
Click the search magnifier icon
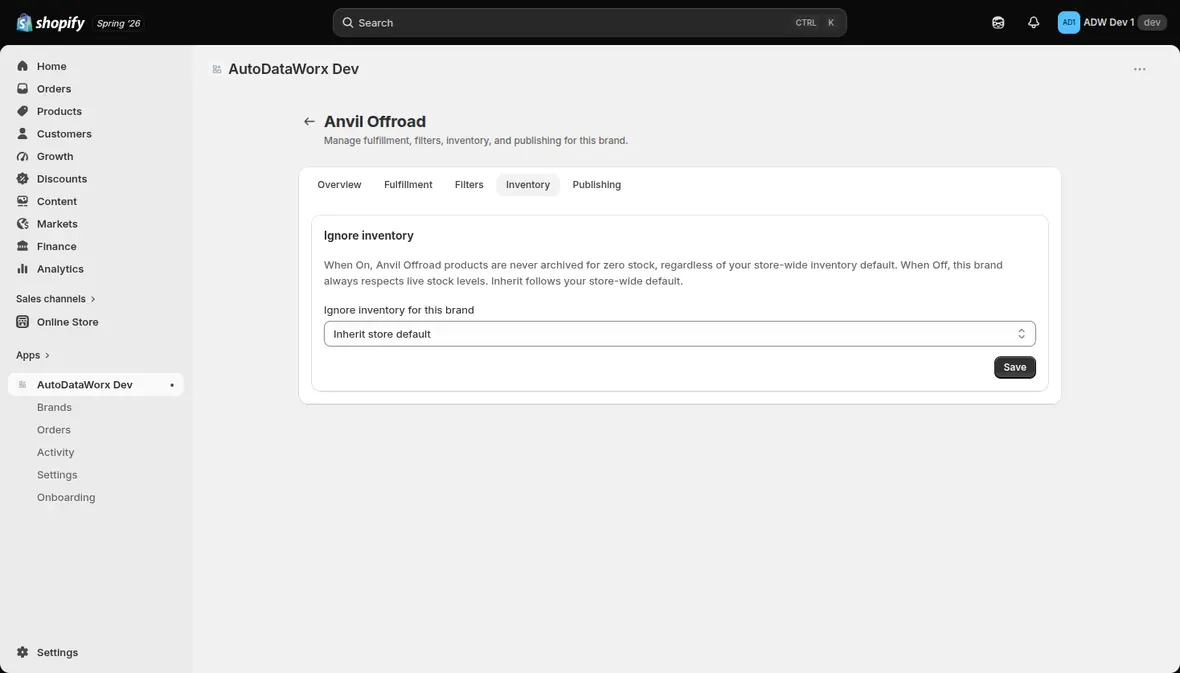(x=348, y=23)
